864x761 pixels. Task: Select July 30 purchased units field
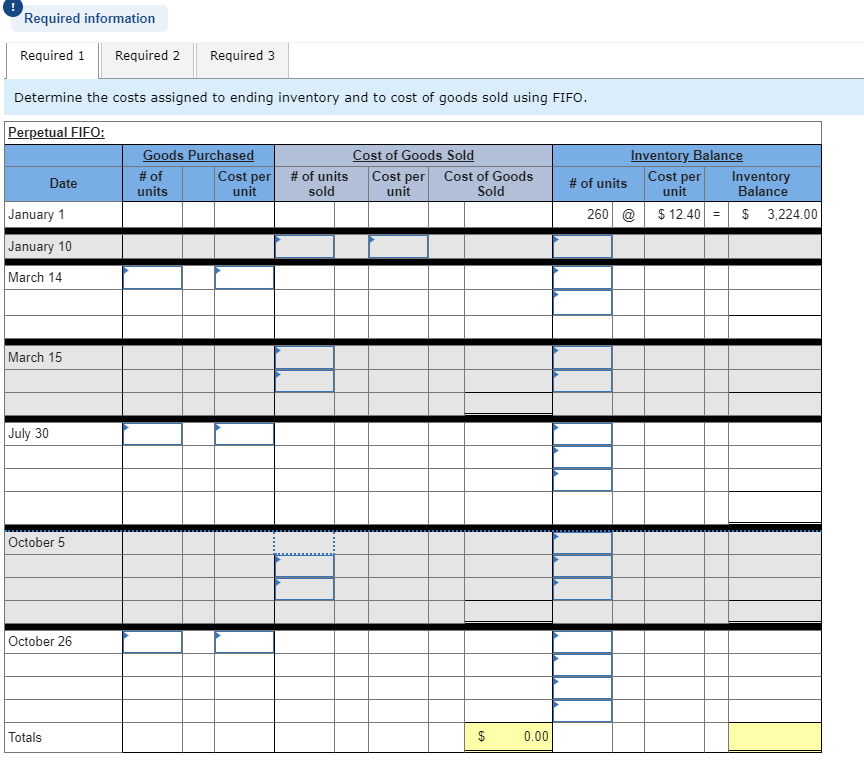click(153, 434)
